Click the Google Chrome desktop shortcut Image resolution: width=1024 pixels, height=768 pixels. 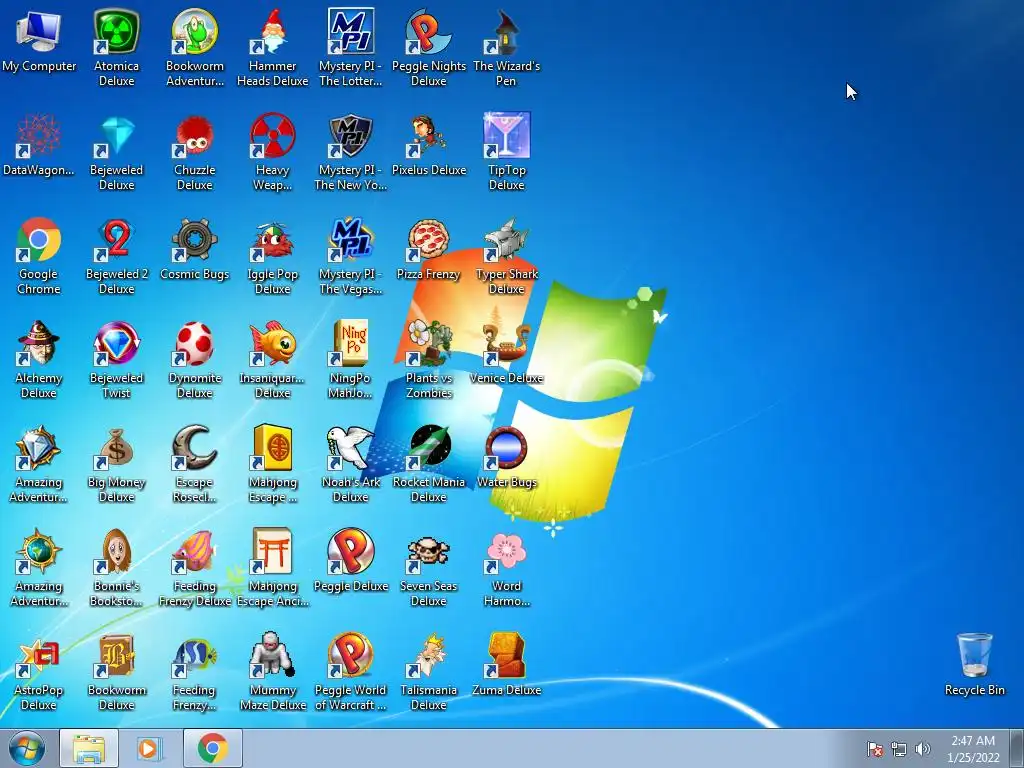39,239
